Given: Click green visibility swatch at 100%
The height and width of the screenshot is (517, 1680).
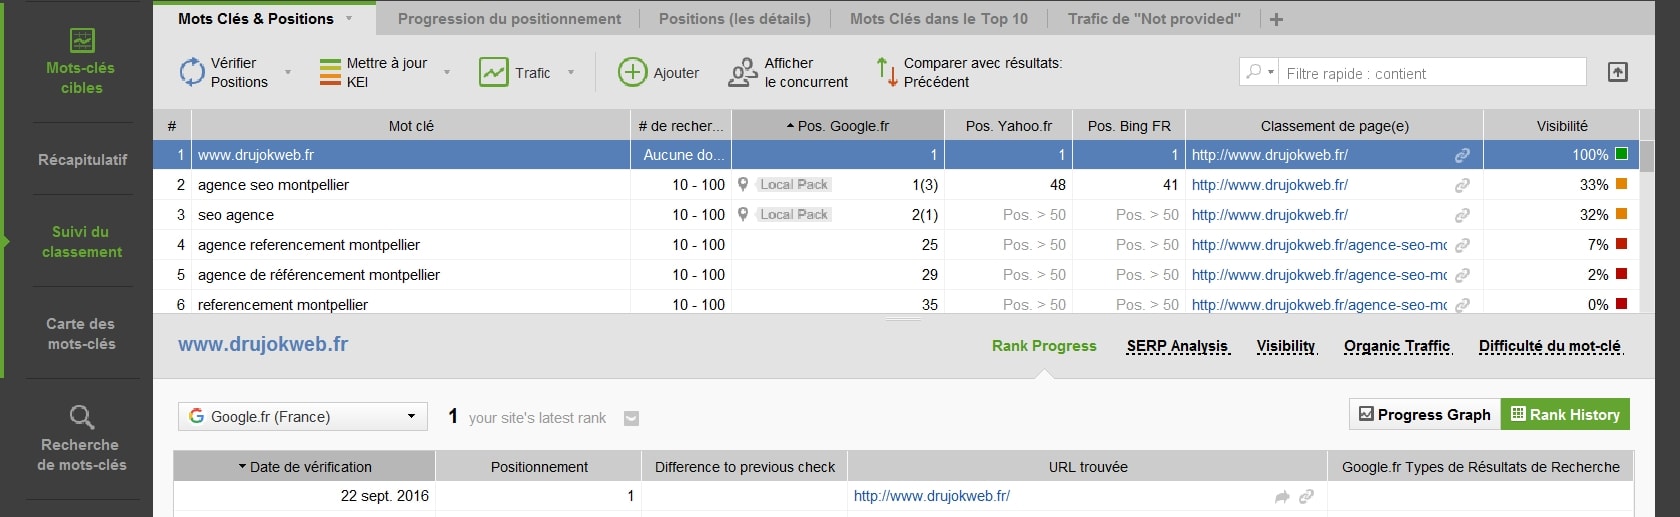Looking at the screenshot, I should point(1622,154).
